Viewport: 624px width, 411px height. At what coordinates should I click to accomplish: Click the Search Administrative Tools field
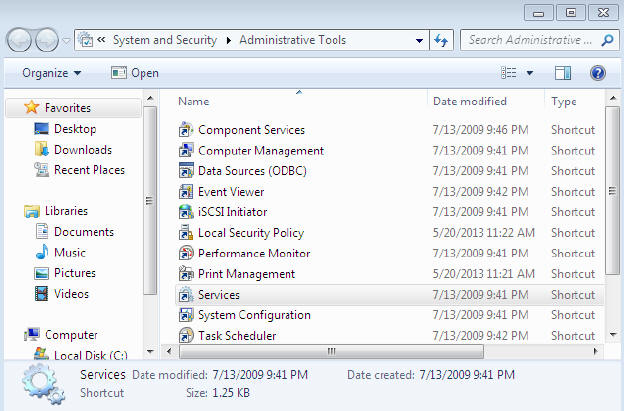tap(530, 41)
